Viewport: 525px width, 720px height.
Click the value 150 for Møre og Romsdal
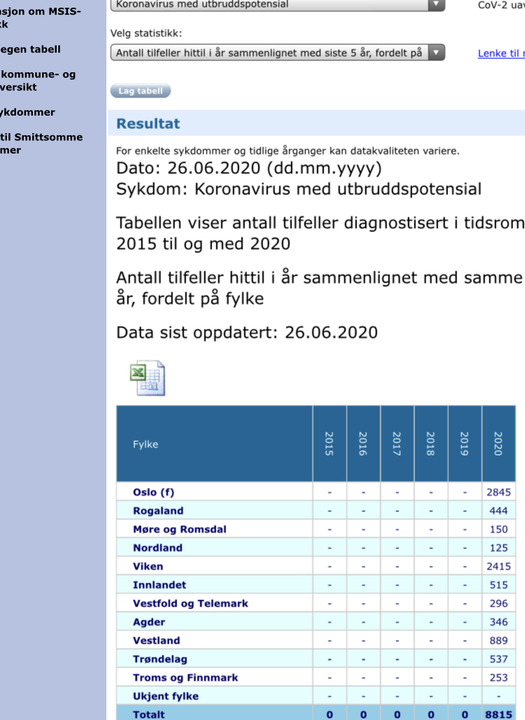pyautogui.click(x=499, y=529)
